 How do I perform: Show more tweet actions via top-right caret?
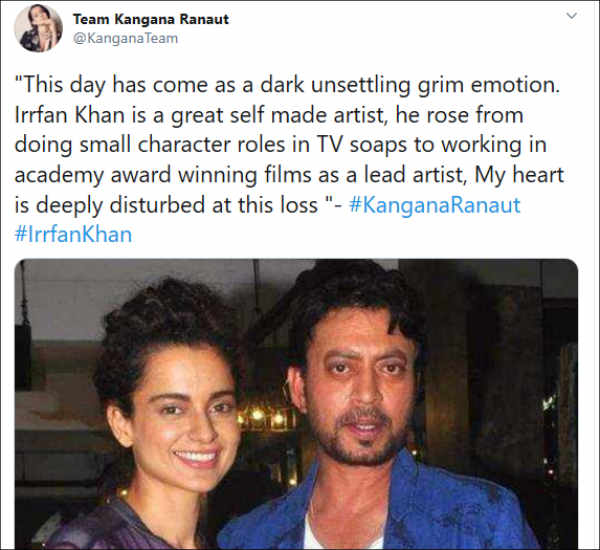pyautogui.click(x=571, y=16)
